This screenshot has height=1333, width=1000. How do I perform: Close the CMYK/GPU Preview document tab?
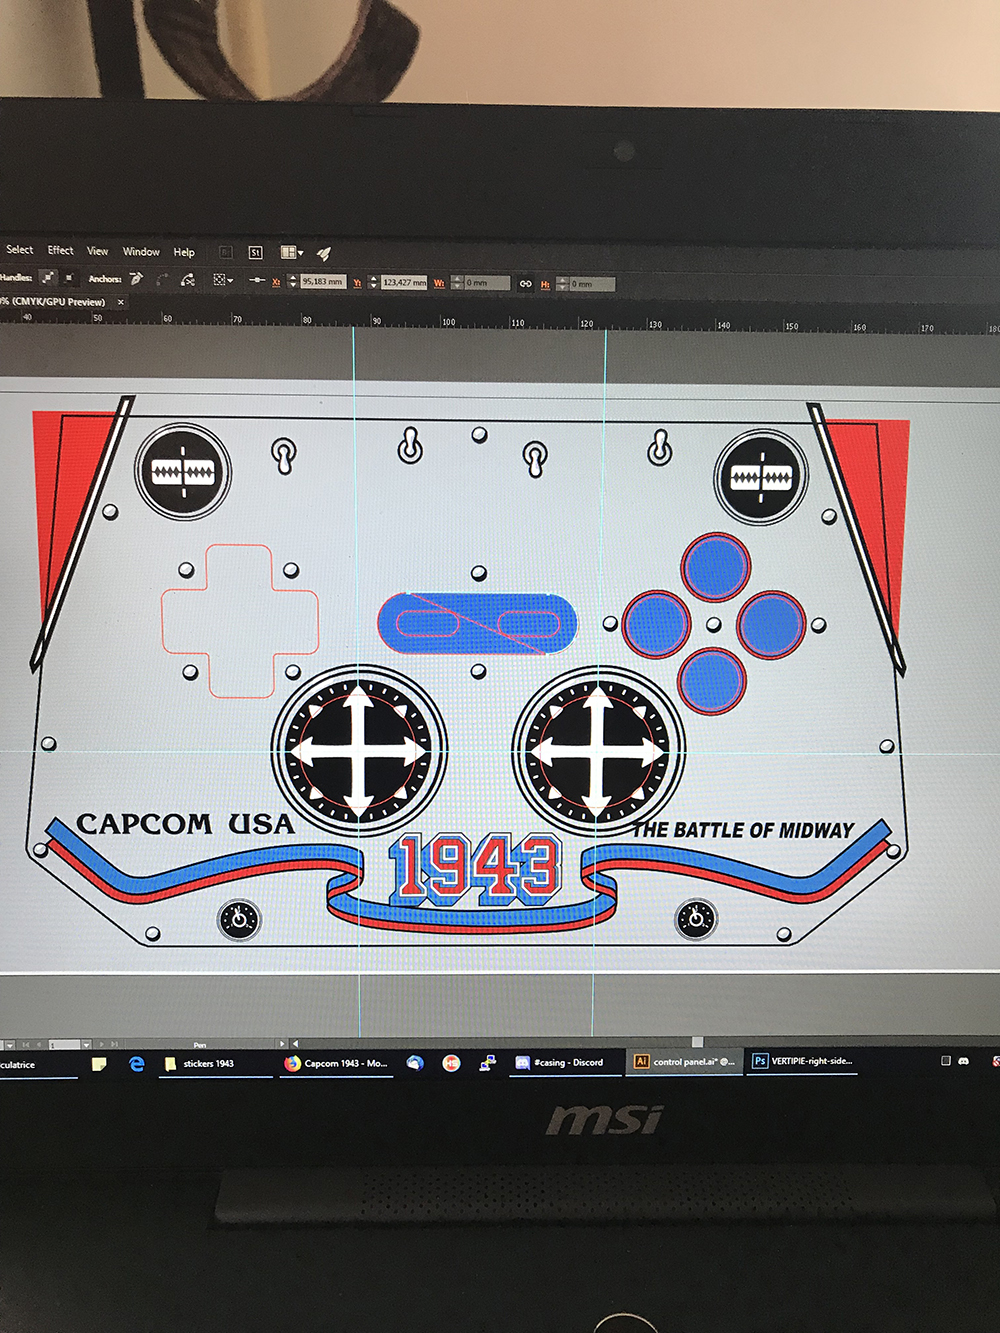click(x=121, y=302)
